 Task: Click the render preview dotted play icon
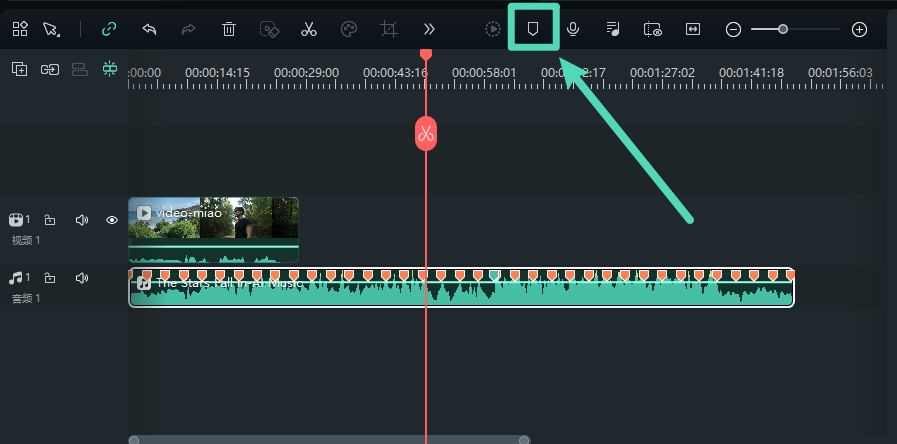493,29
